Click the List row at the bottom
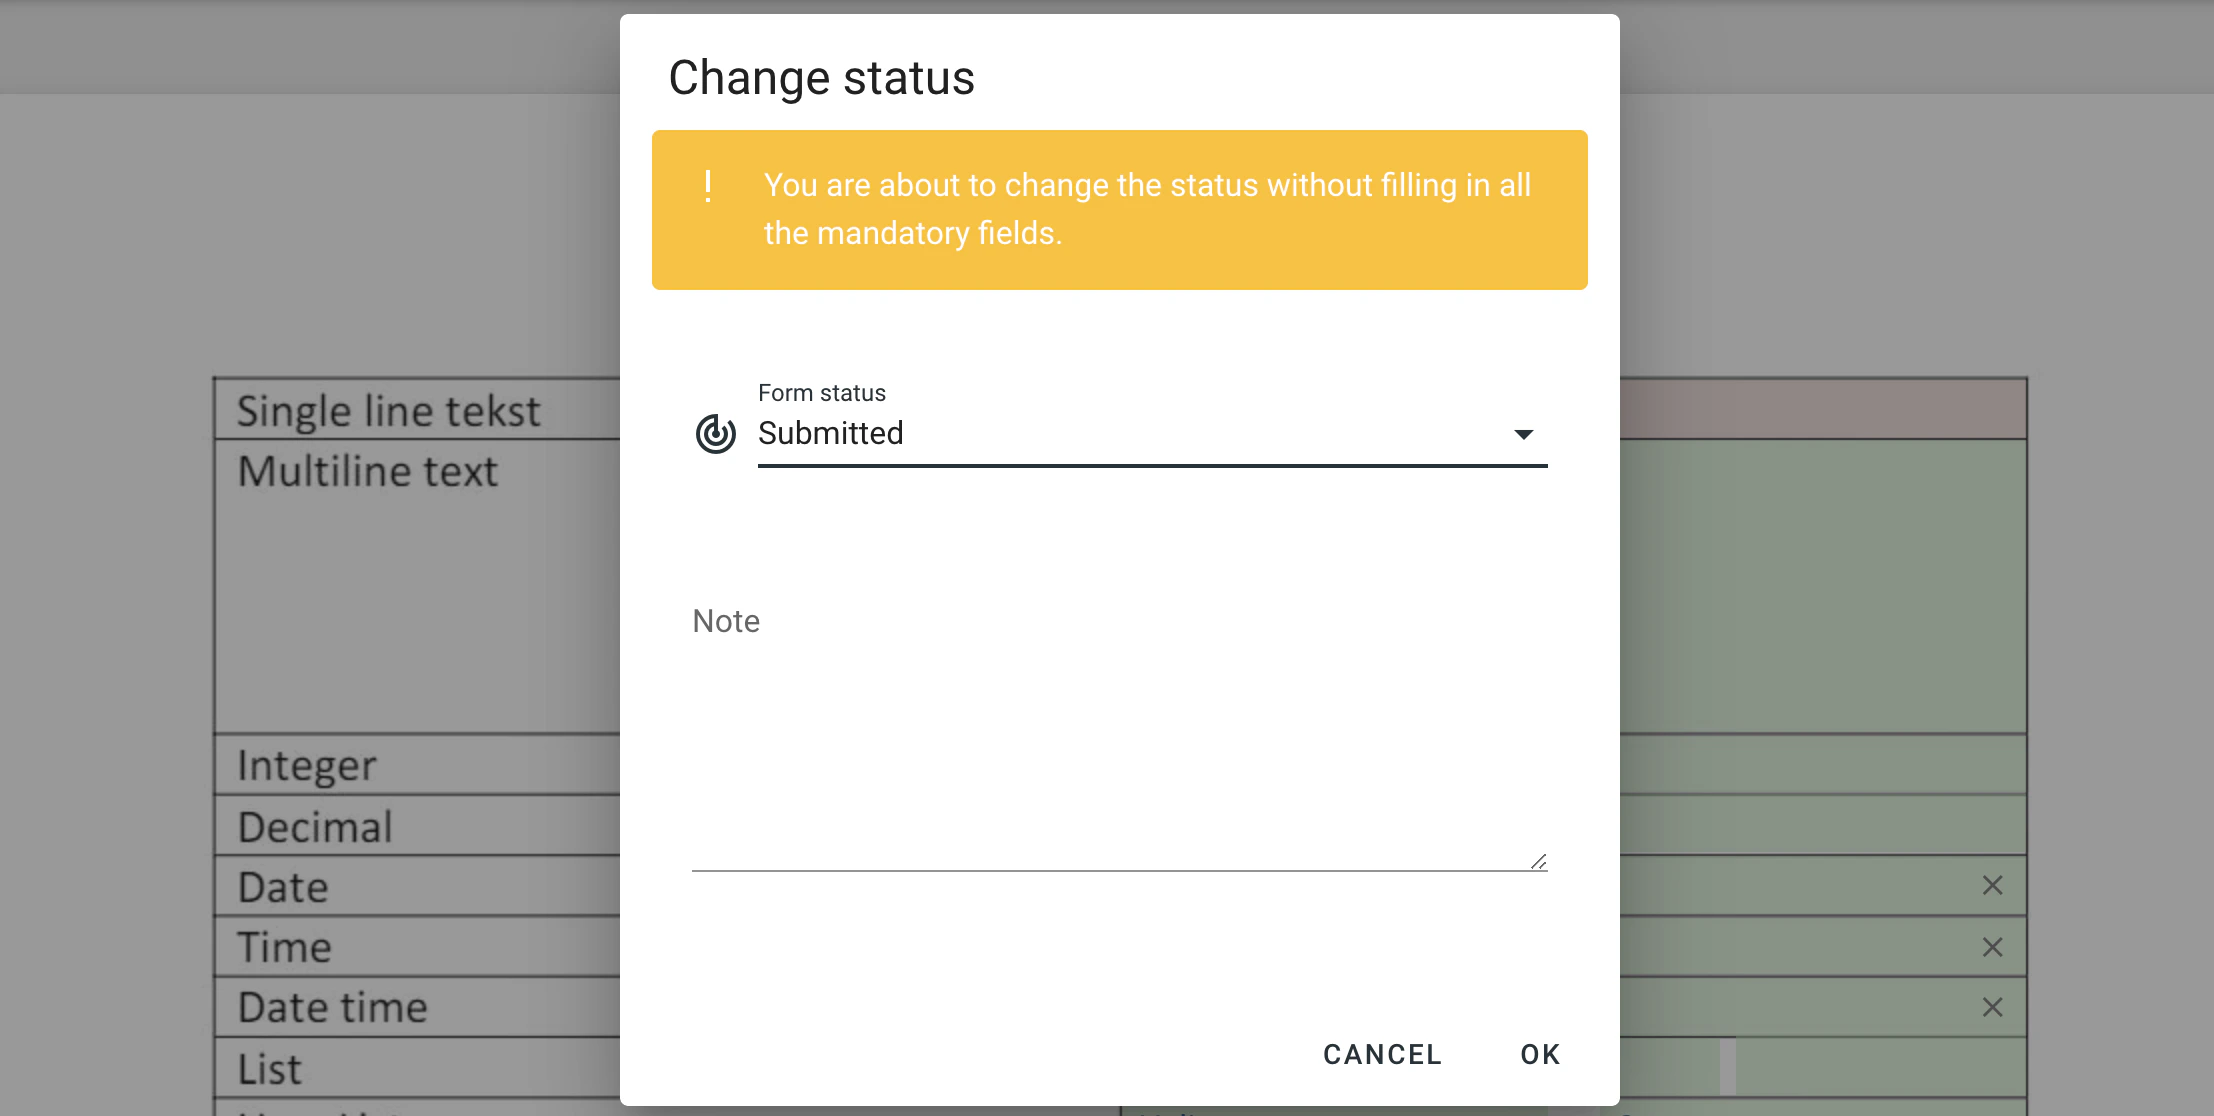This screenshot has width=2214, height=1116. (x=269, y=1068)
